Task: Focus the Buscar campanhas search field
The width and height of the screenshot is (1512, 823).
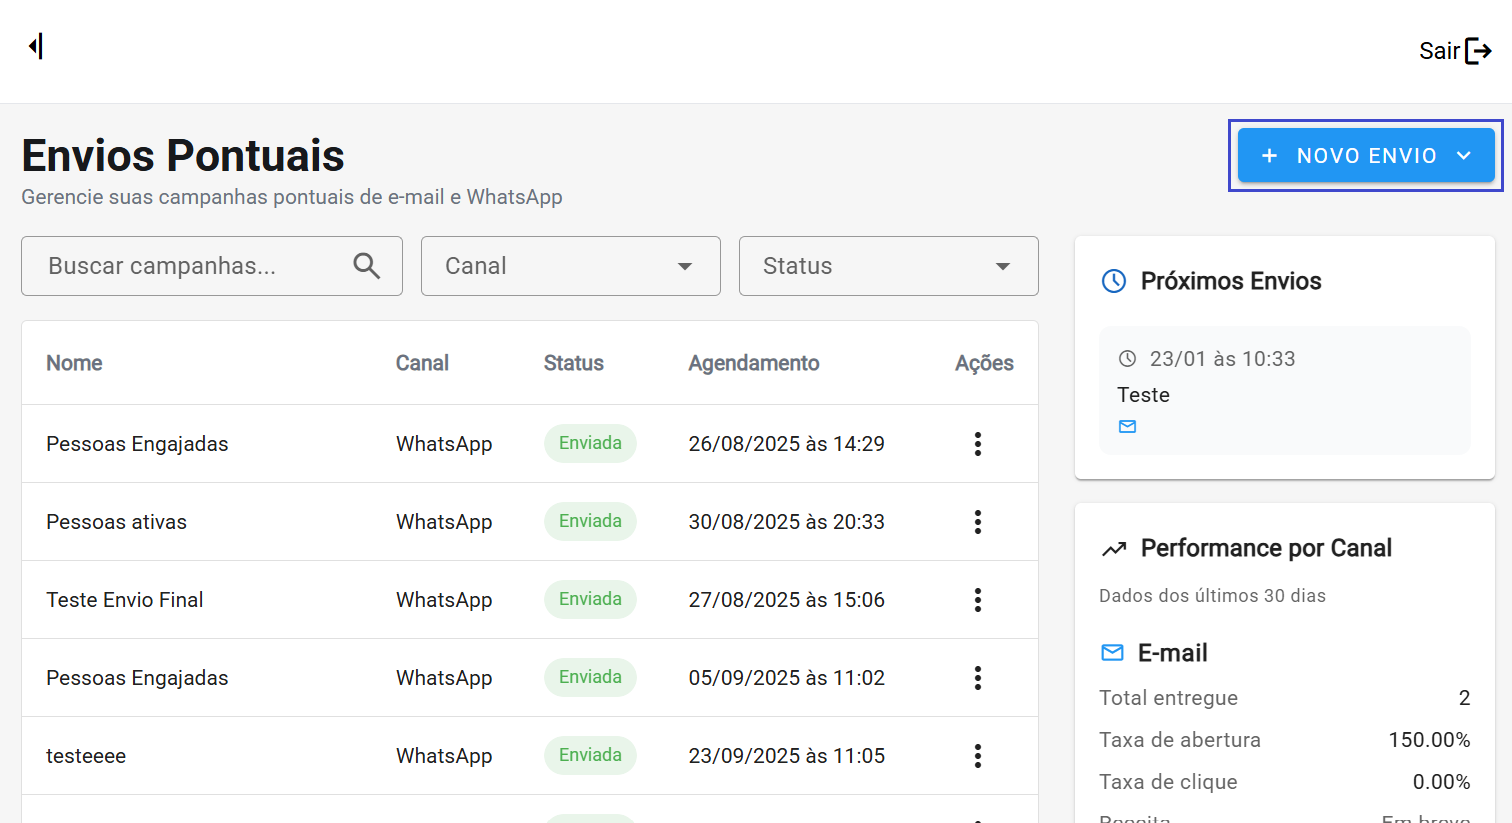Action: [x=190, y=266]
